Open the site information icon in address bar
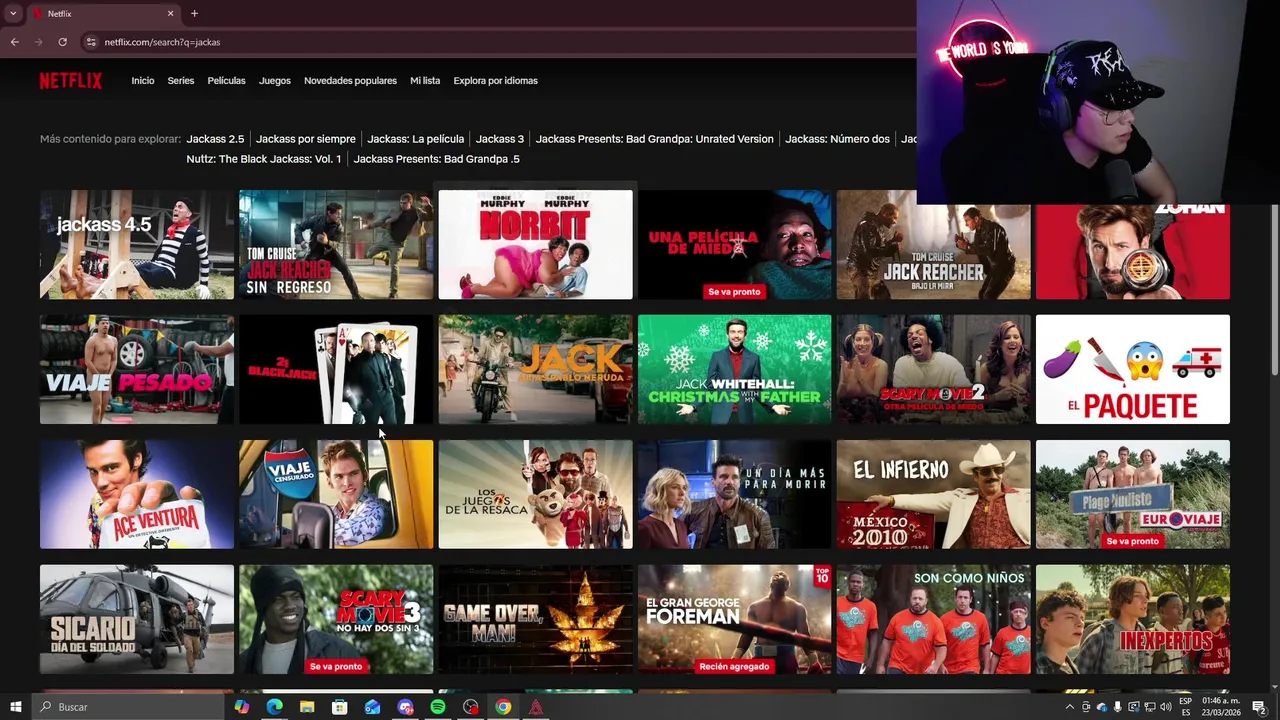Viewport: 1280px width, 720px height. click(x=91, y=42)
